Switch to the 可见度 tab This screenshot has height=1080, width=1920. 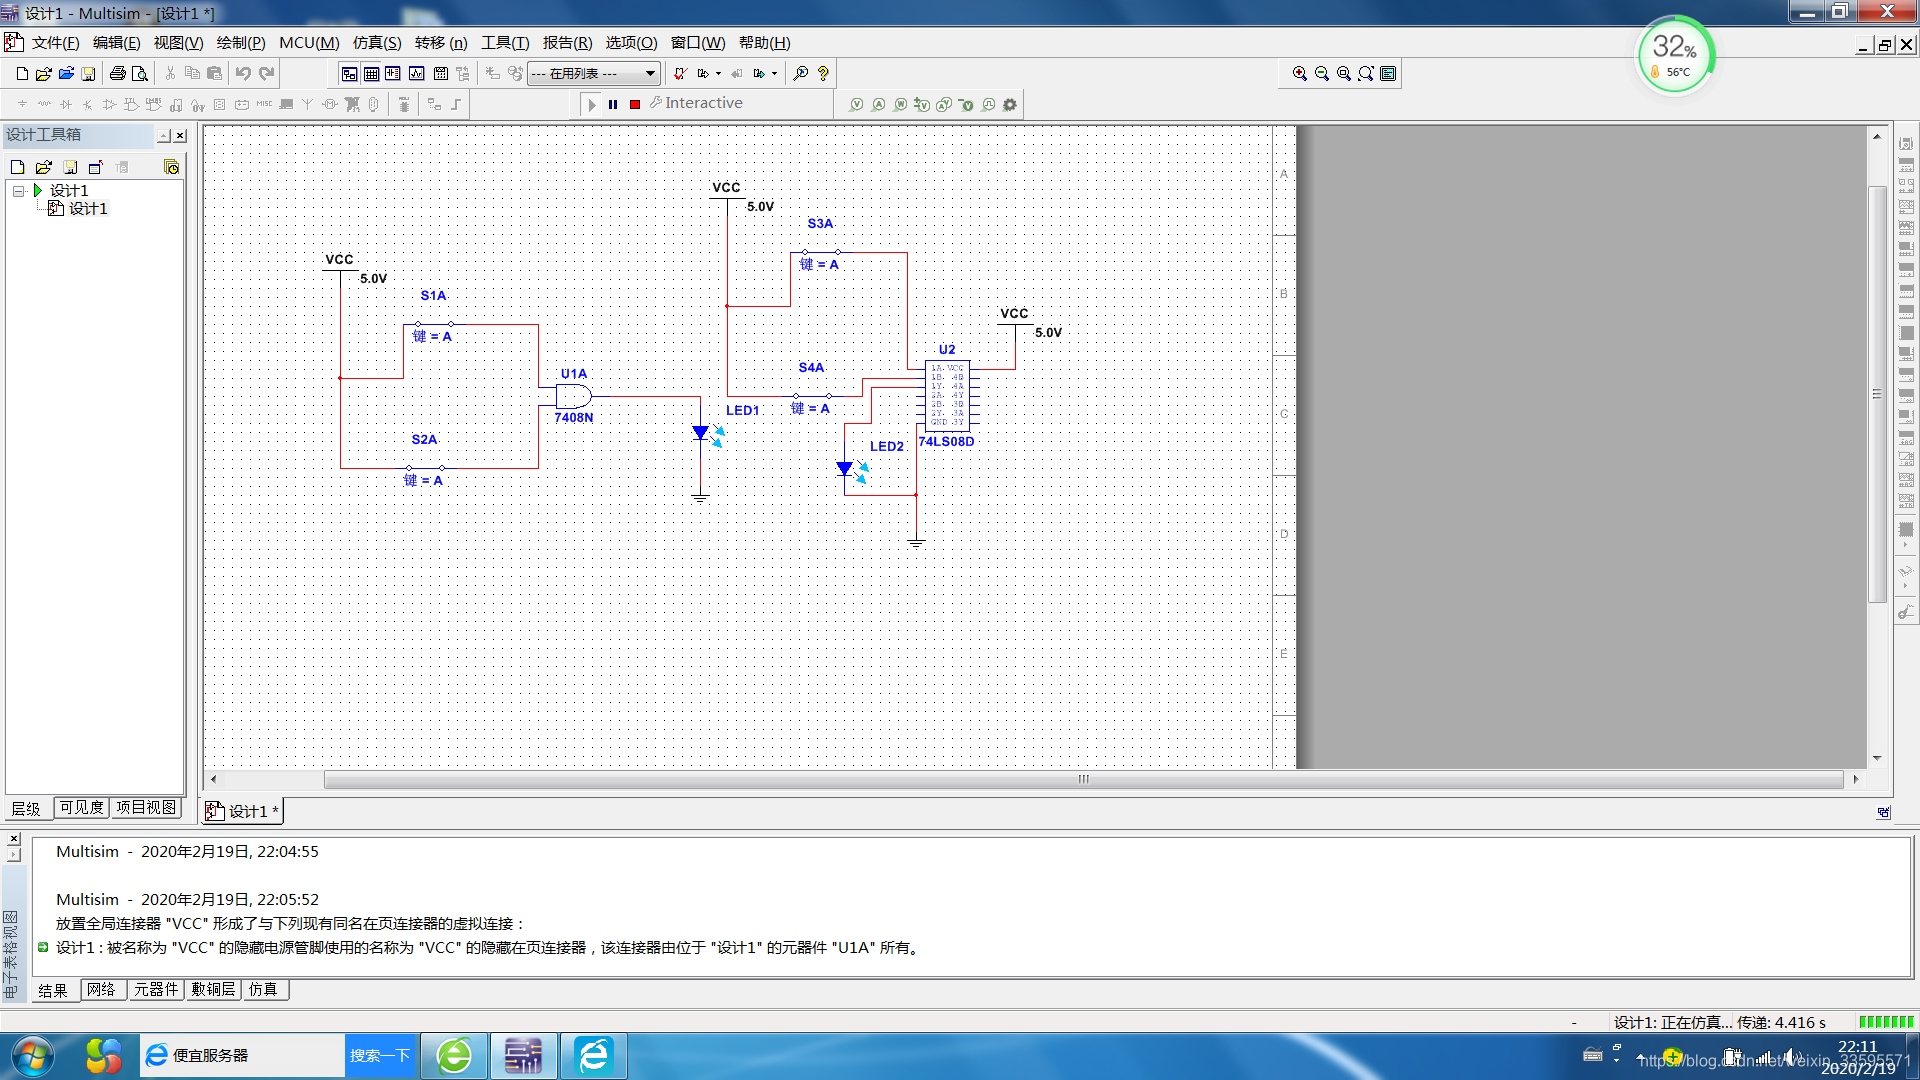(81, 807)
